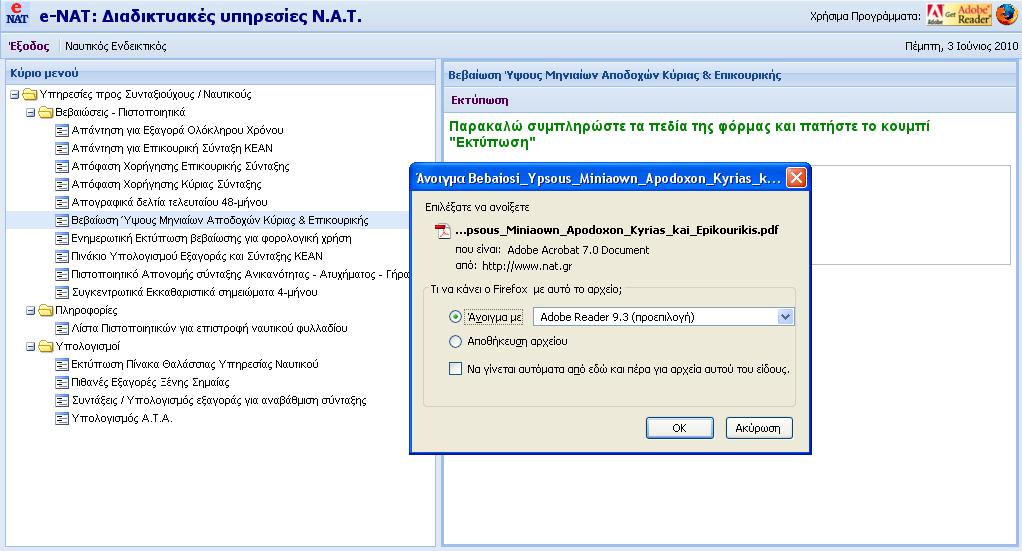Open Πιθανές Εξαγορές Ξένης Σημαίας
Viewport: 1022px width, 551px height.
(x=151, y=383)
